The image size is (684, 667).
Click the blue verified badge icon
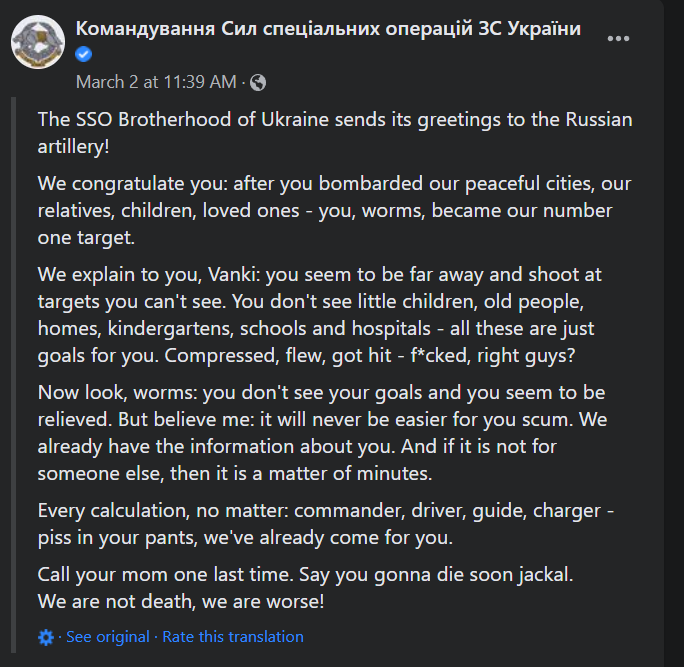(x=84, y=54)
